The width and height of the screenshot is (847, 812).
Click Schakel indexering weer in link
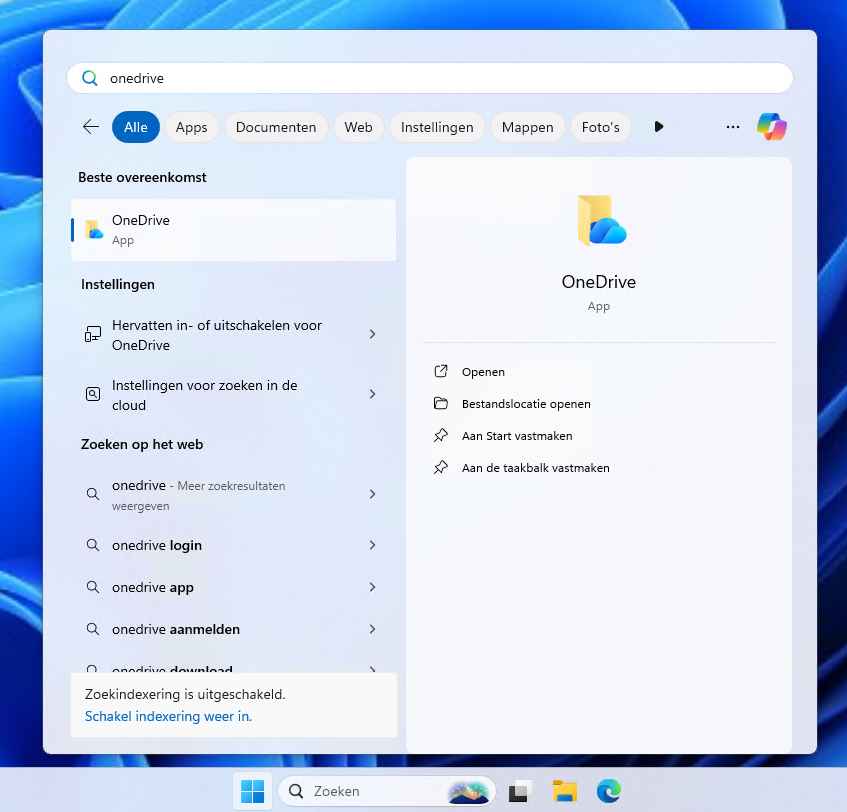coord(169,716)
